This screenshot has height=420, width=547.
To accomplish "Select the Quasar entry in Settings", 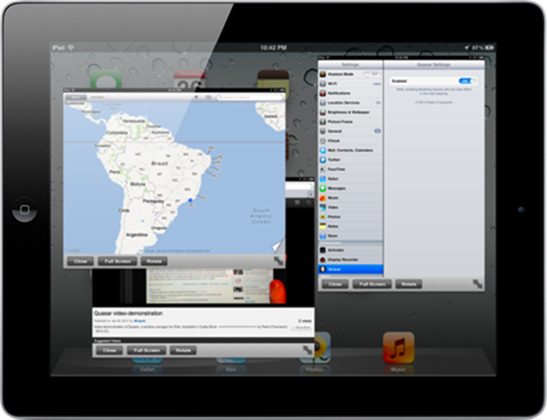I will tap(351, 269).
